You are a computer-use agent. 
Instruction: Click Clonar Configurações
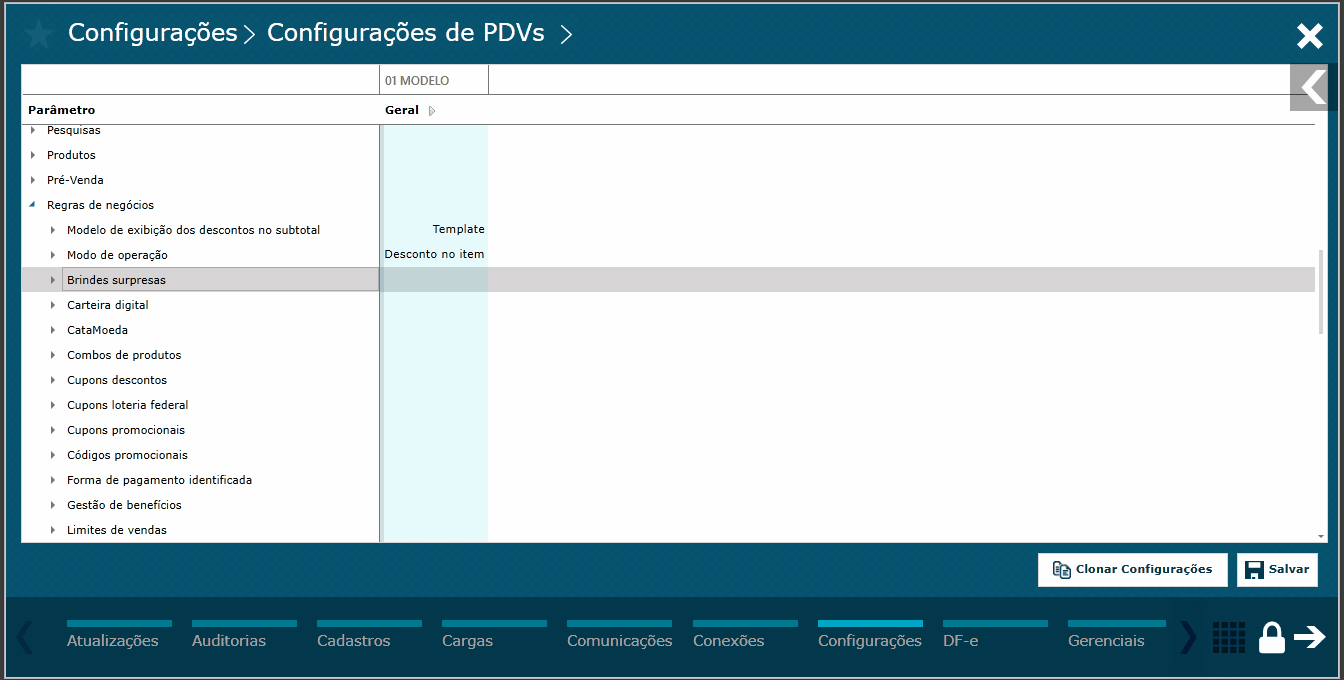[1132, 569]
